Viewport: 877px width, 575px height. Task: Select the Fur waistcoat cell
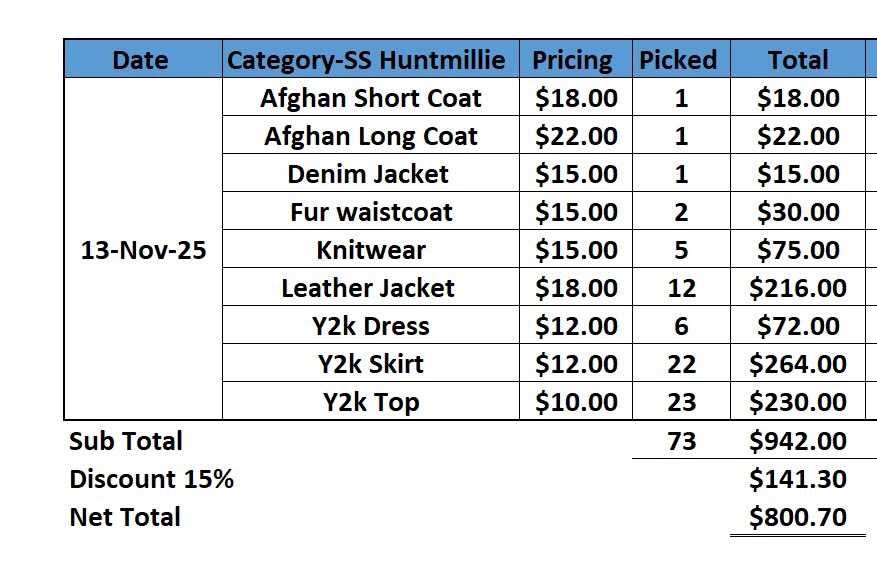coord(370,212)
